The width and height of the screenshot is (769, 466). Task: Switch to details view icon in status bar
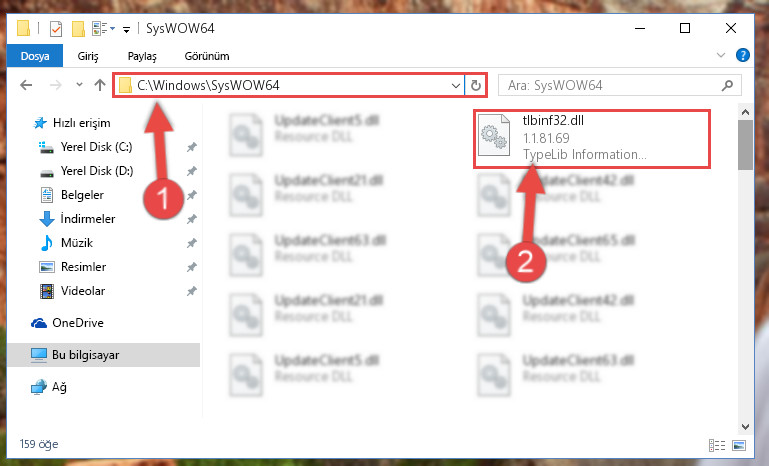717,445
